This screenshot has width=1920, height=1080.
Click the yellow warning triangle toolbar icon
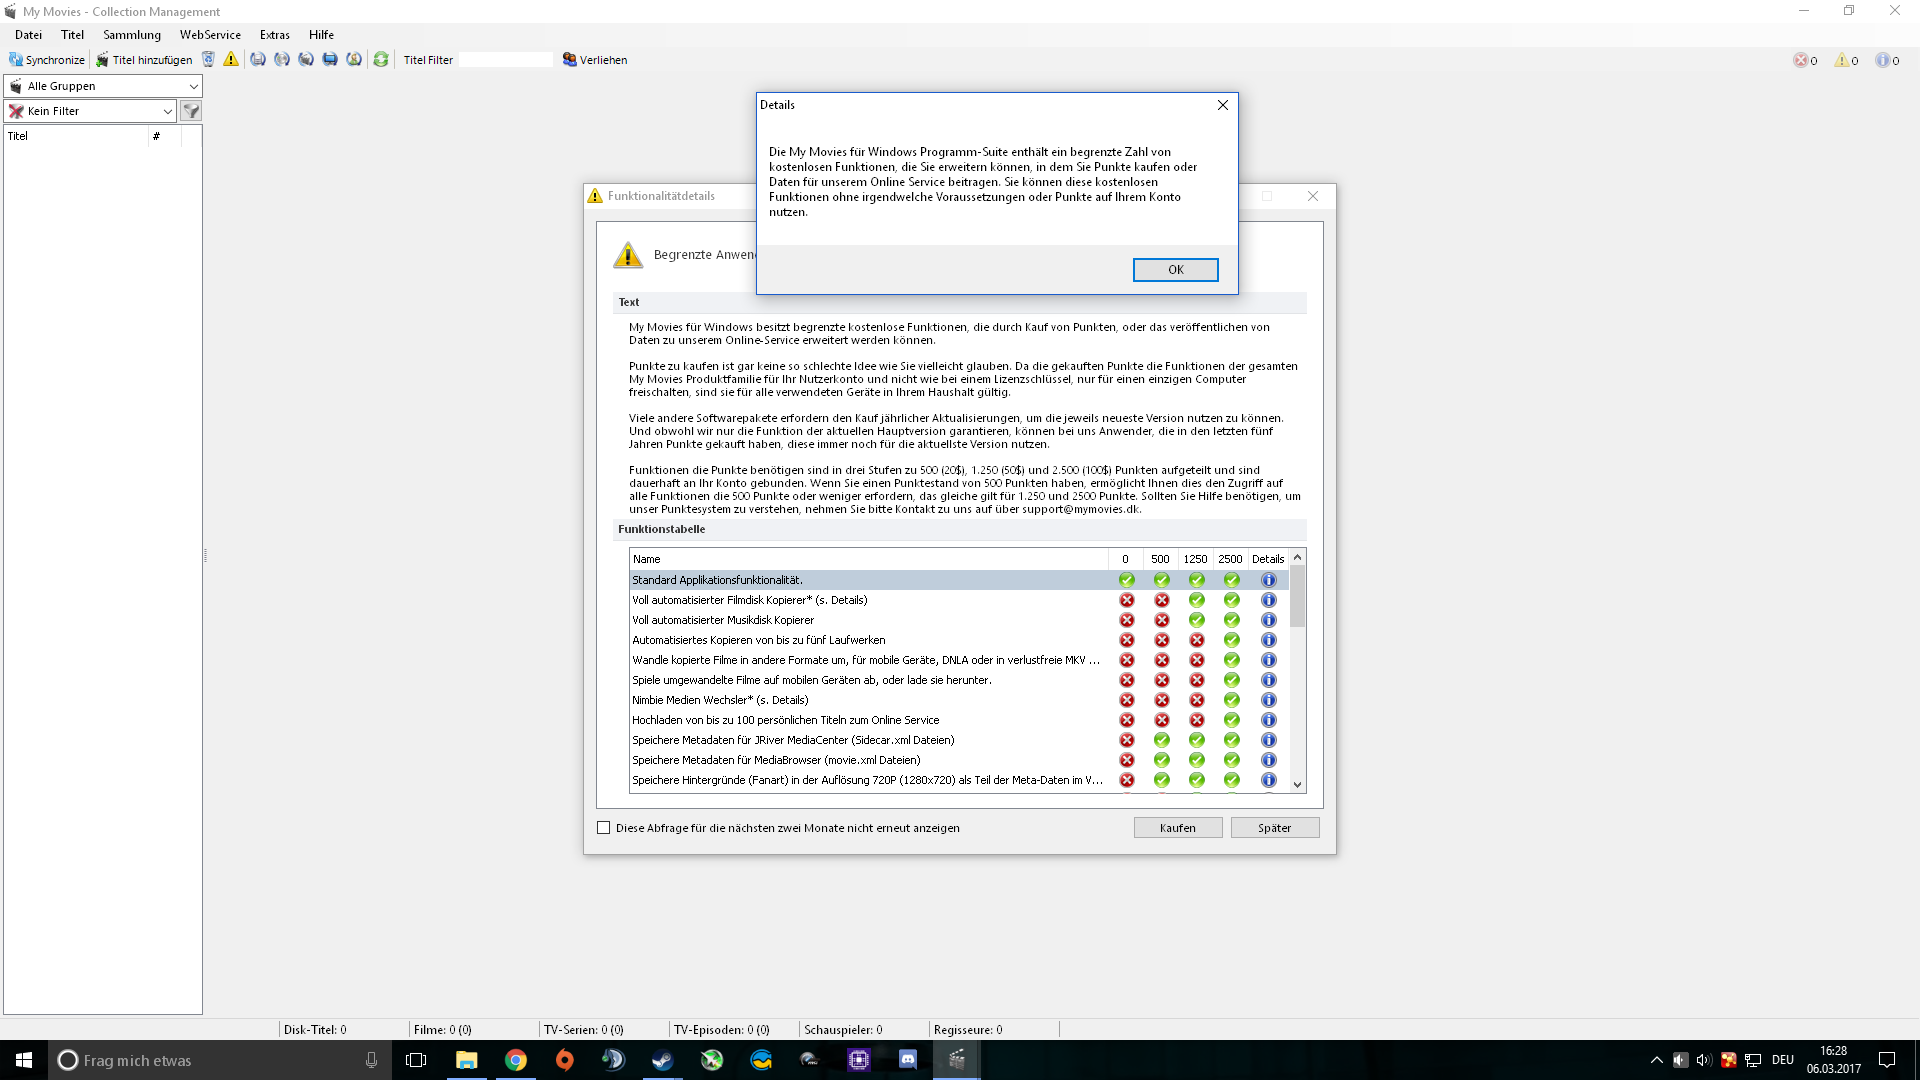[x=231, y=60]
